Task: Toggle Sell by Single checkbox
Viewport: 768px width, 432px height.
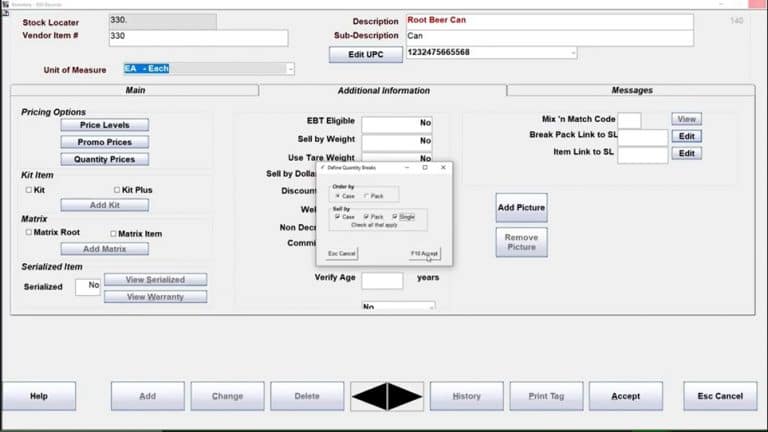Action: [396, 217]
